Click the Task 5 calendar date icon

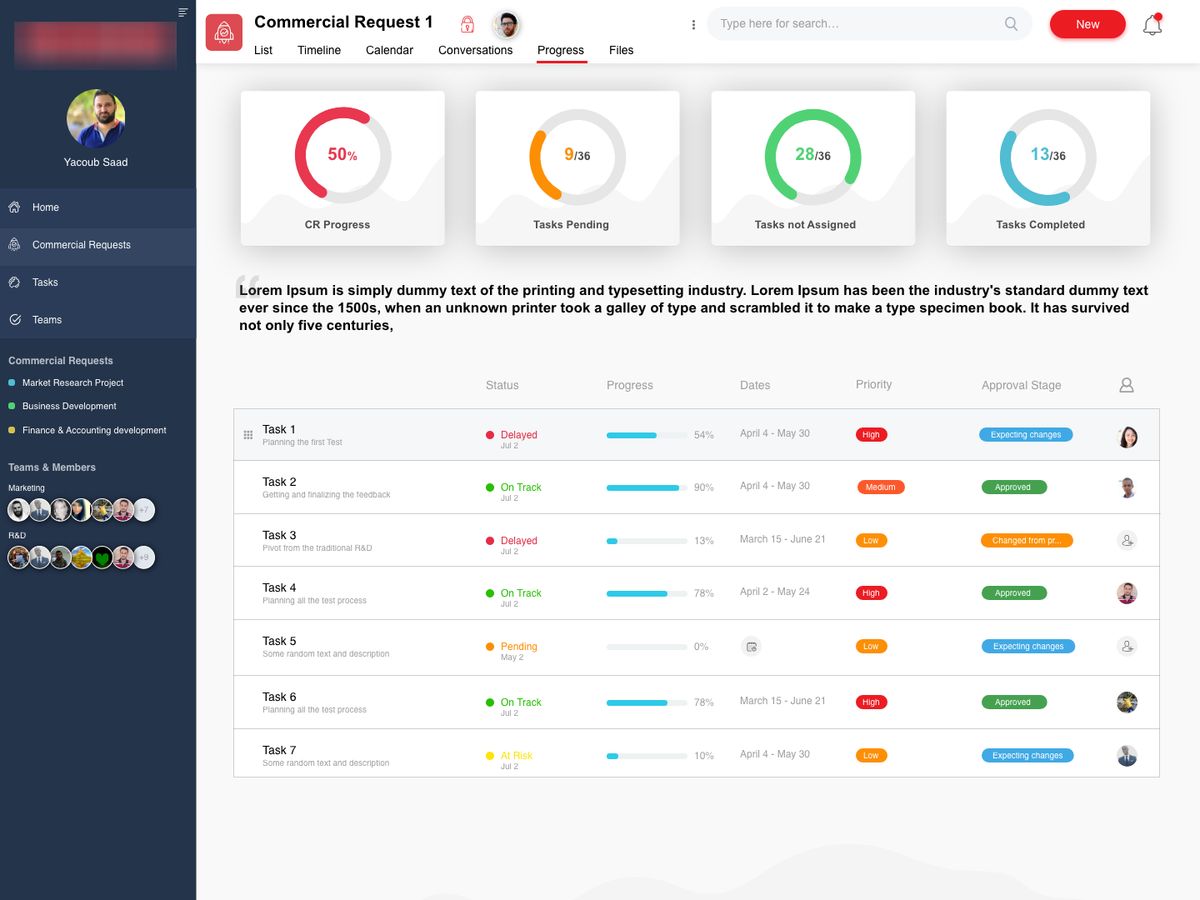(751, 647)
